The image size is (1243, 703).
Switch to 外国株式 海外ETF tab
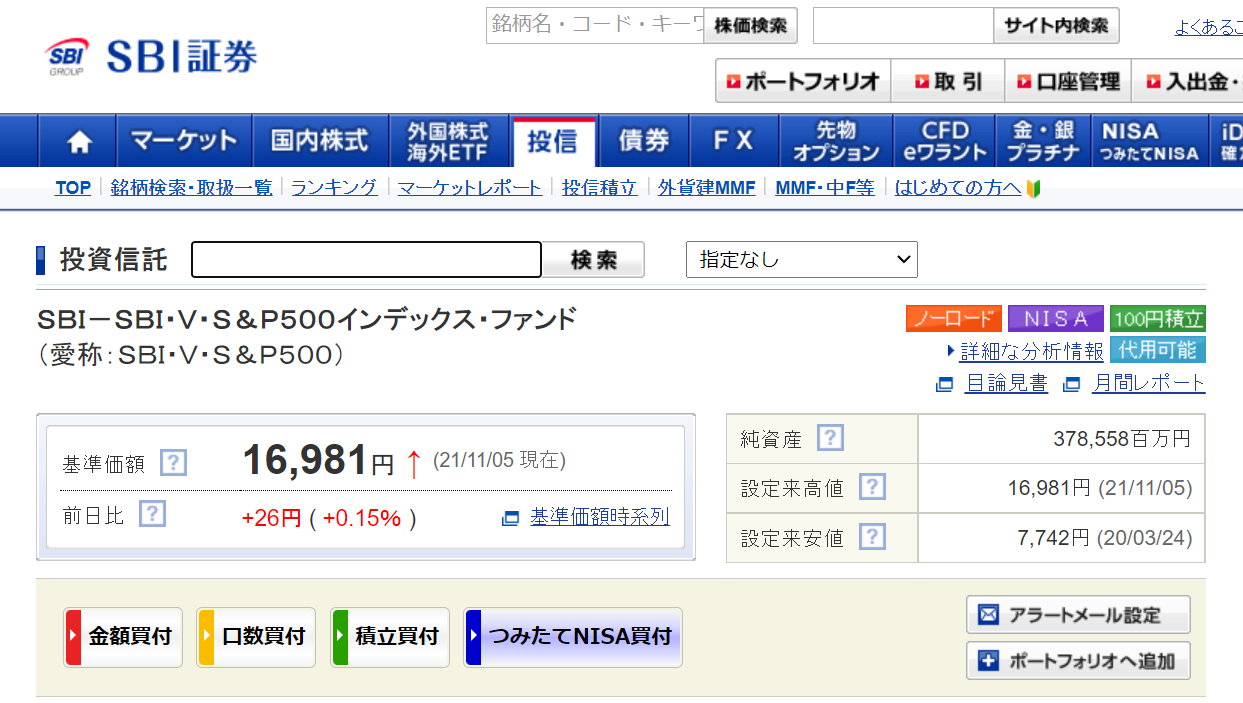point(448,141)
